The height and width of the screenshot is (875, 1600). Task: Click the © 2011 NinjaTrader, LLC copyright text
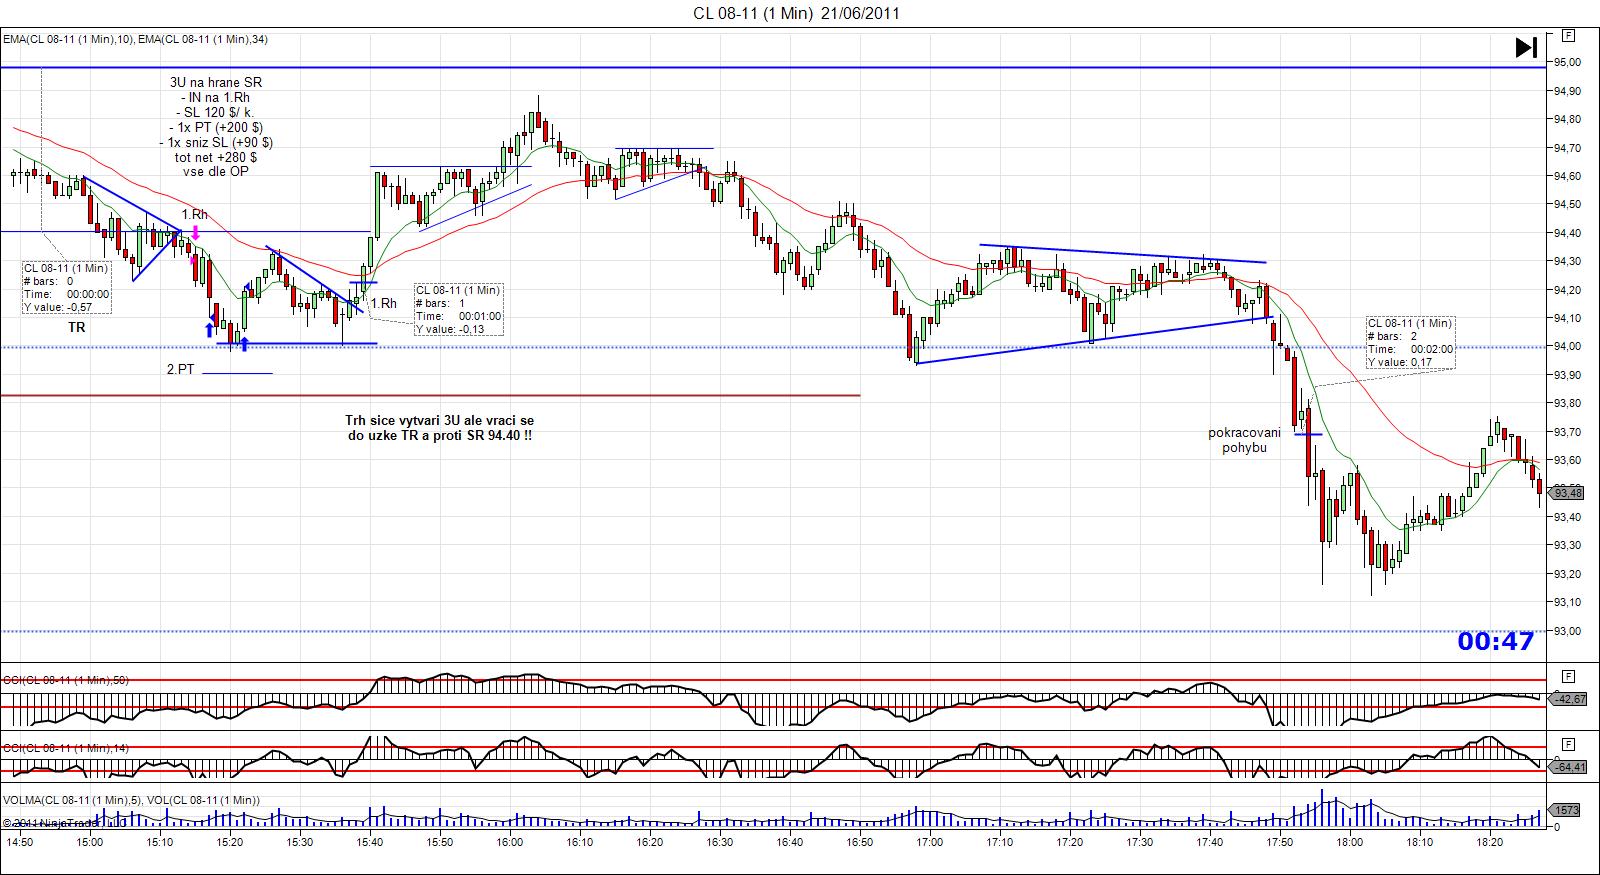click(64, 823)
